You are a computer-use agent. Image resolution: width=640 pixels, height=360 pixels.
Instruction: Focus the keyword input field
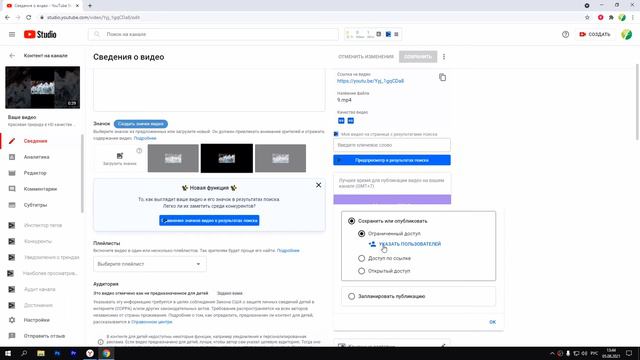392,145
